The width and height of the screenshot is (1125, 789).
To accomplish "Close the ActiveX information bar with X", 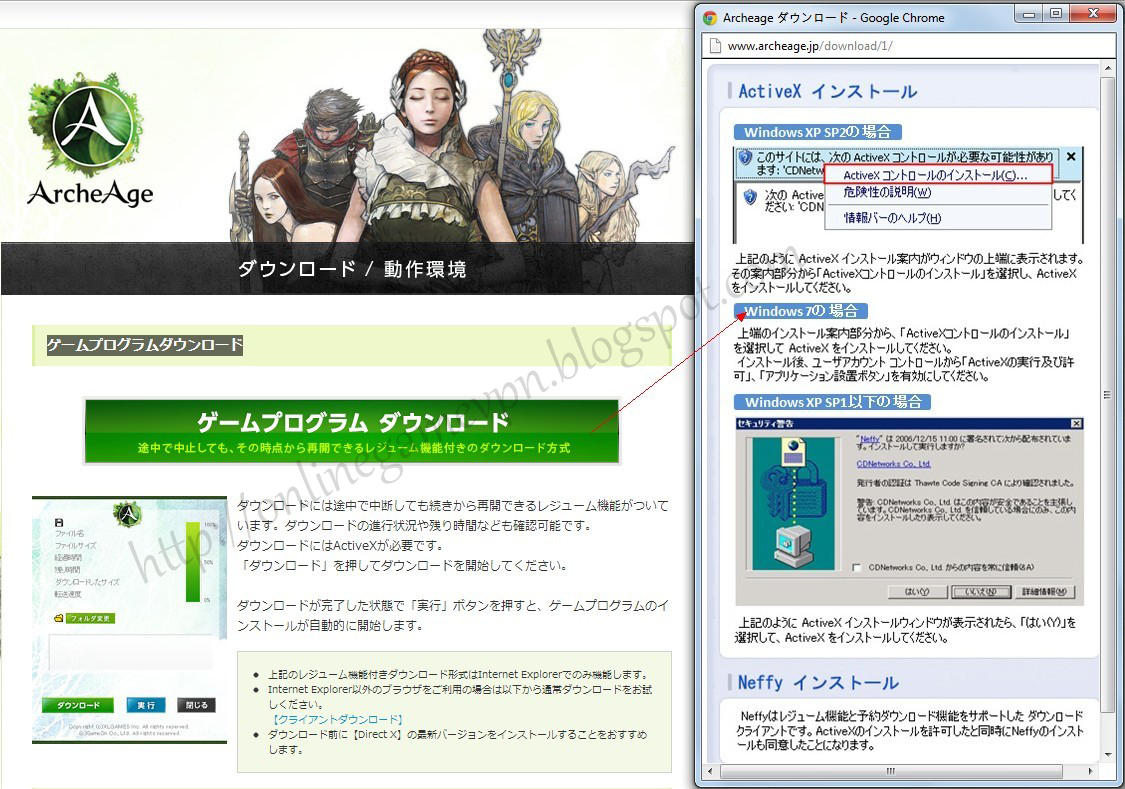I will 1071,156.
